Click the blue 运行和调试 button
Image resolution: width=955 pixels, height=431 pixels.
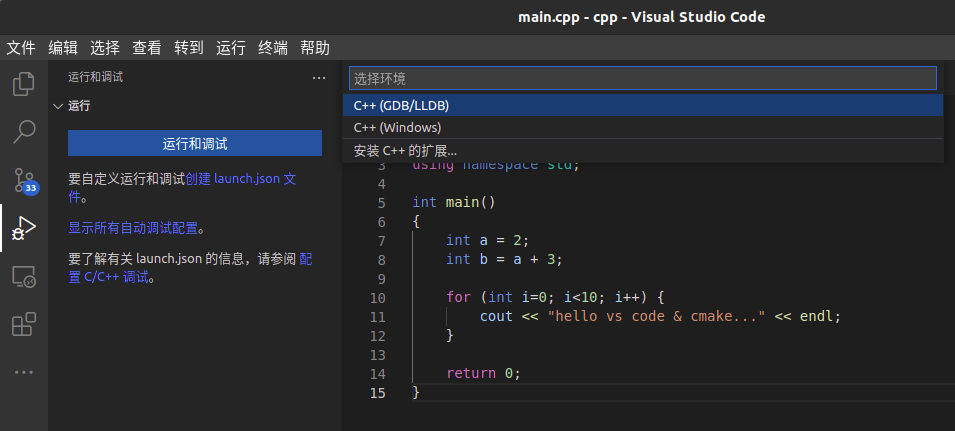tap(195, 144)
